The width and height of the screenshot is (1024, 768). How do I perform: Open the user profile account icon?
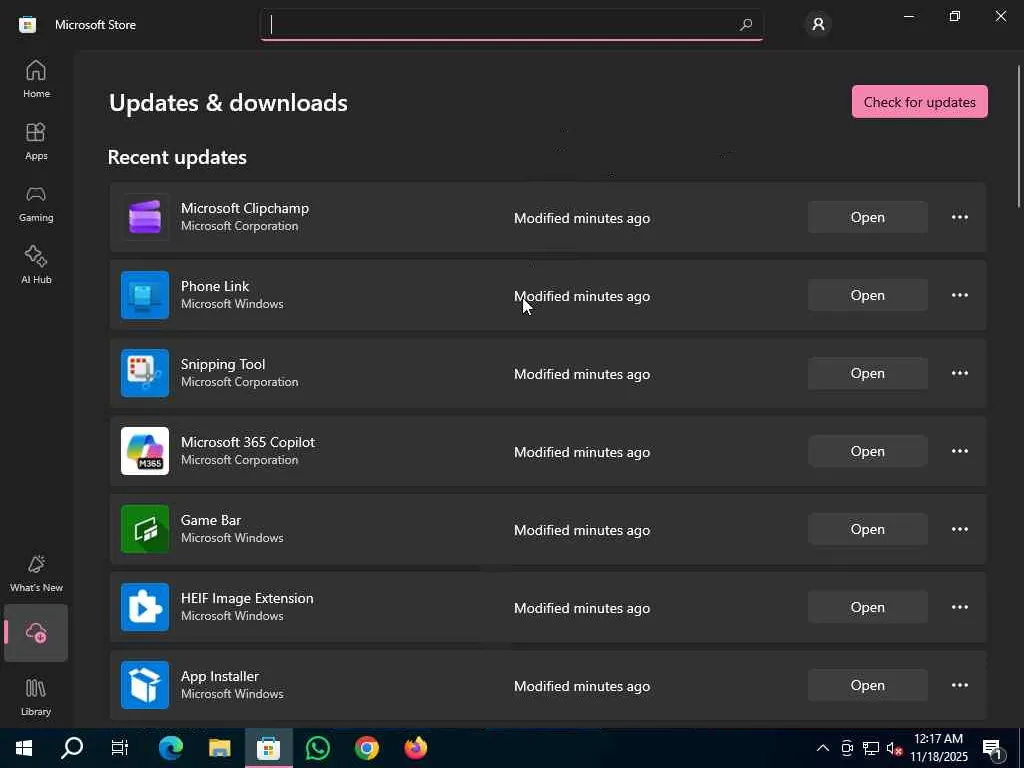(x=818, y=25)
